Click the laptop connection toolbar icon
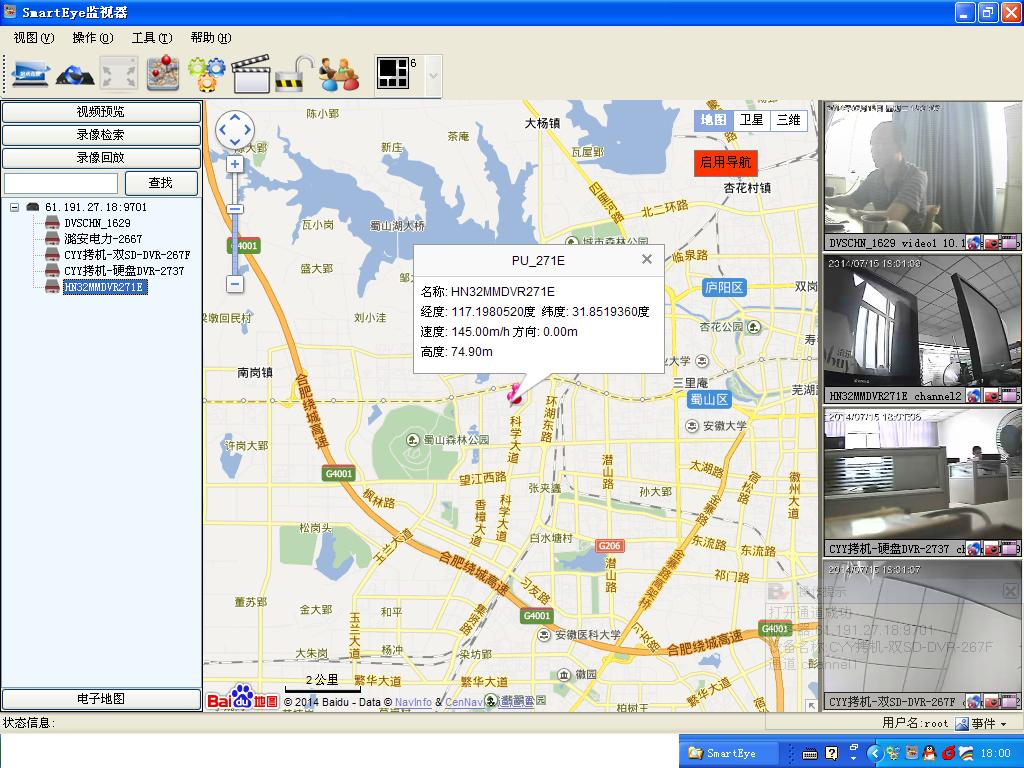1024x768 pixels. (30, 73)
